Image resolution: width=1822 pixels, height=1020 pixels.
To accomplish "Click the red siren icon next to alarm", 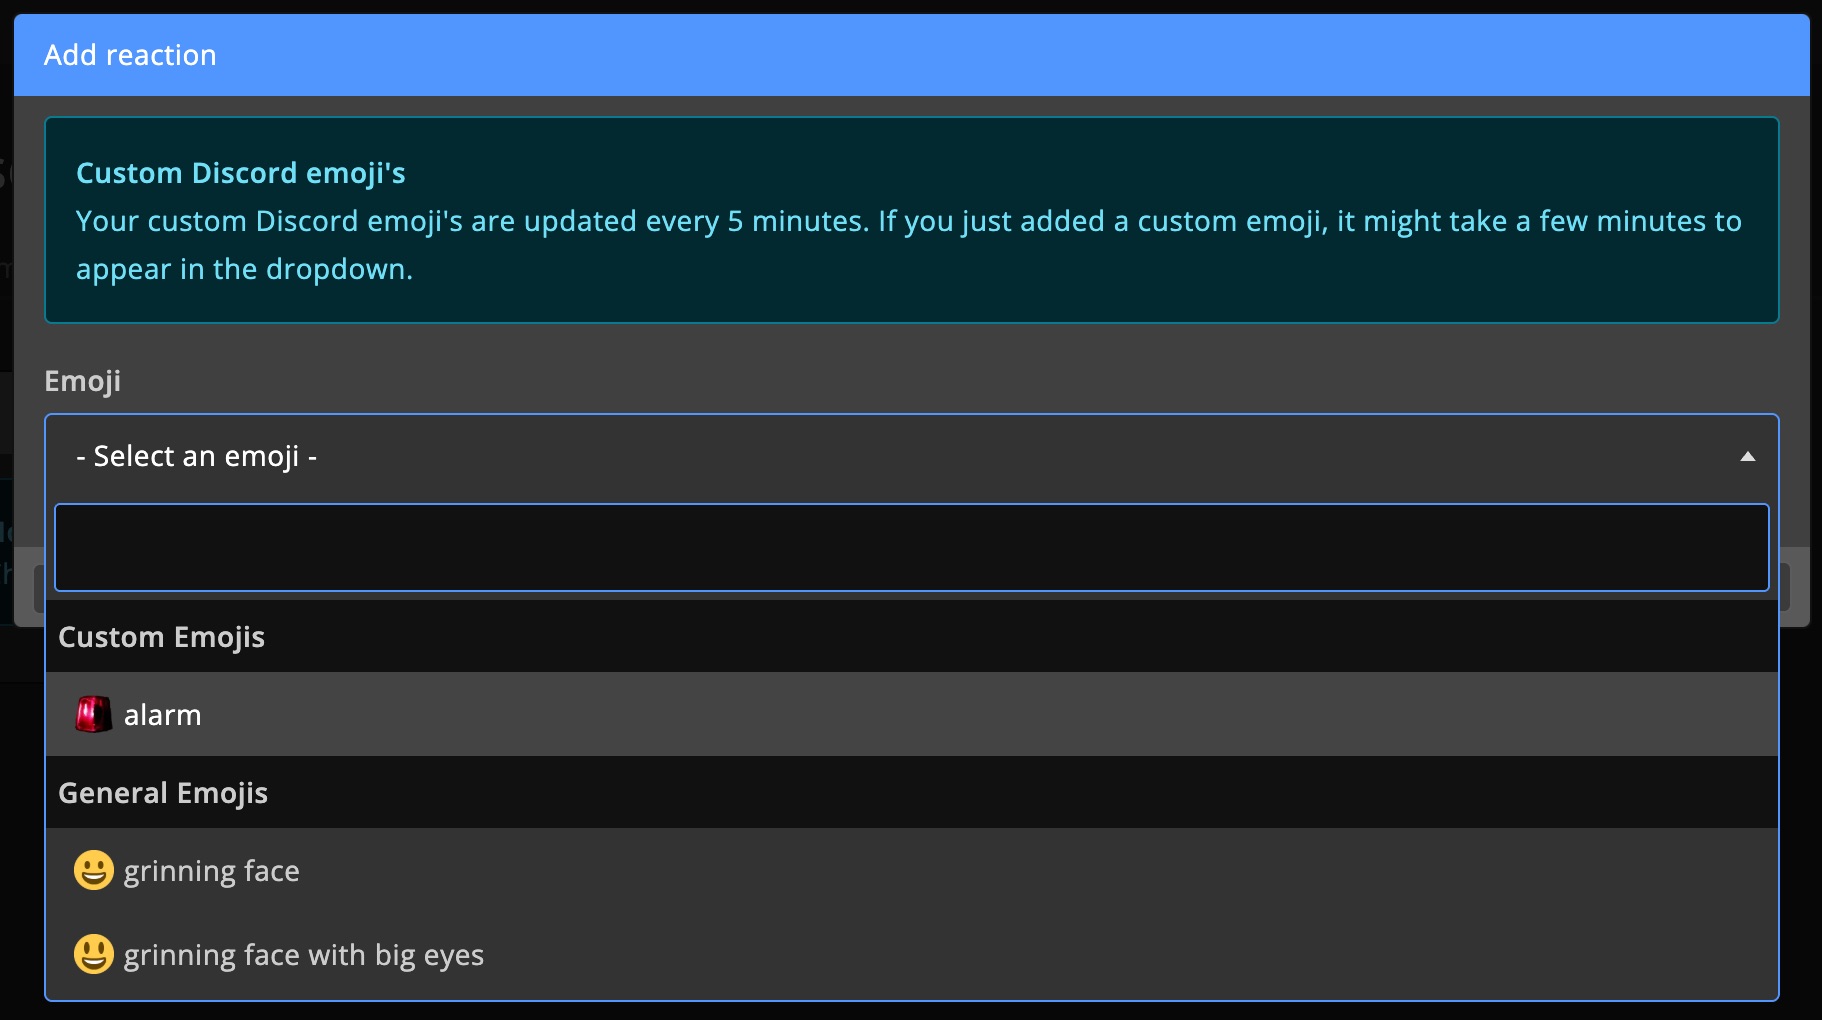I will click(93, 714).
